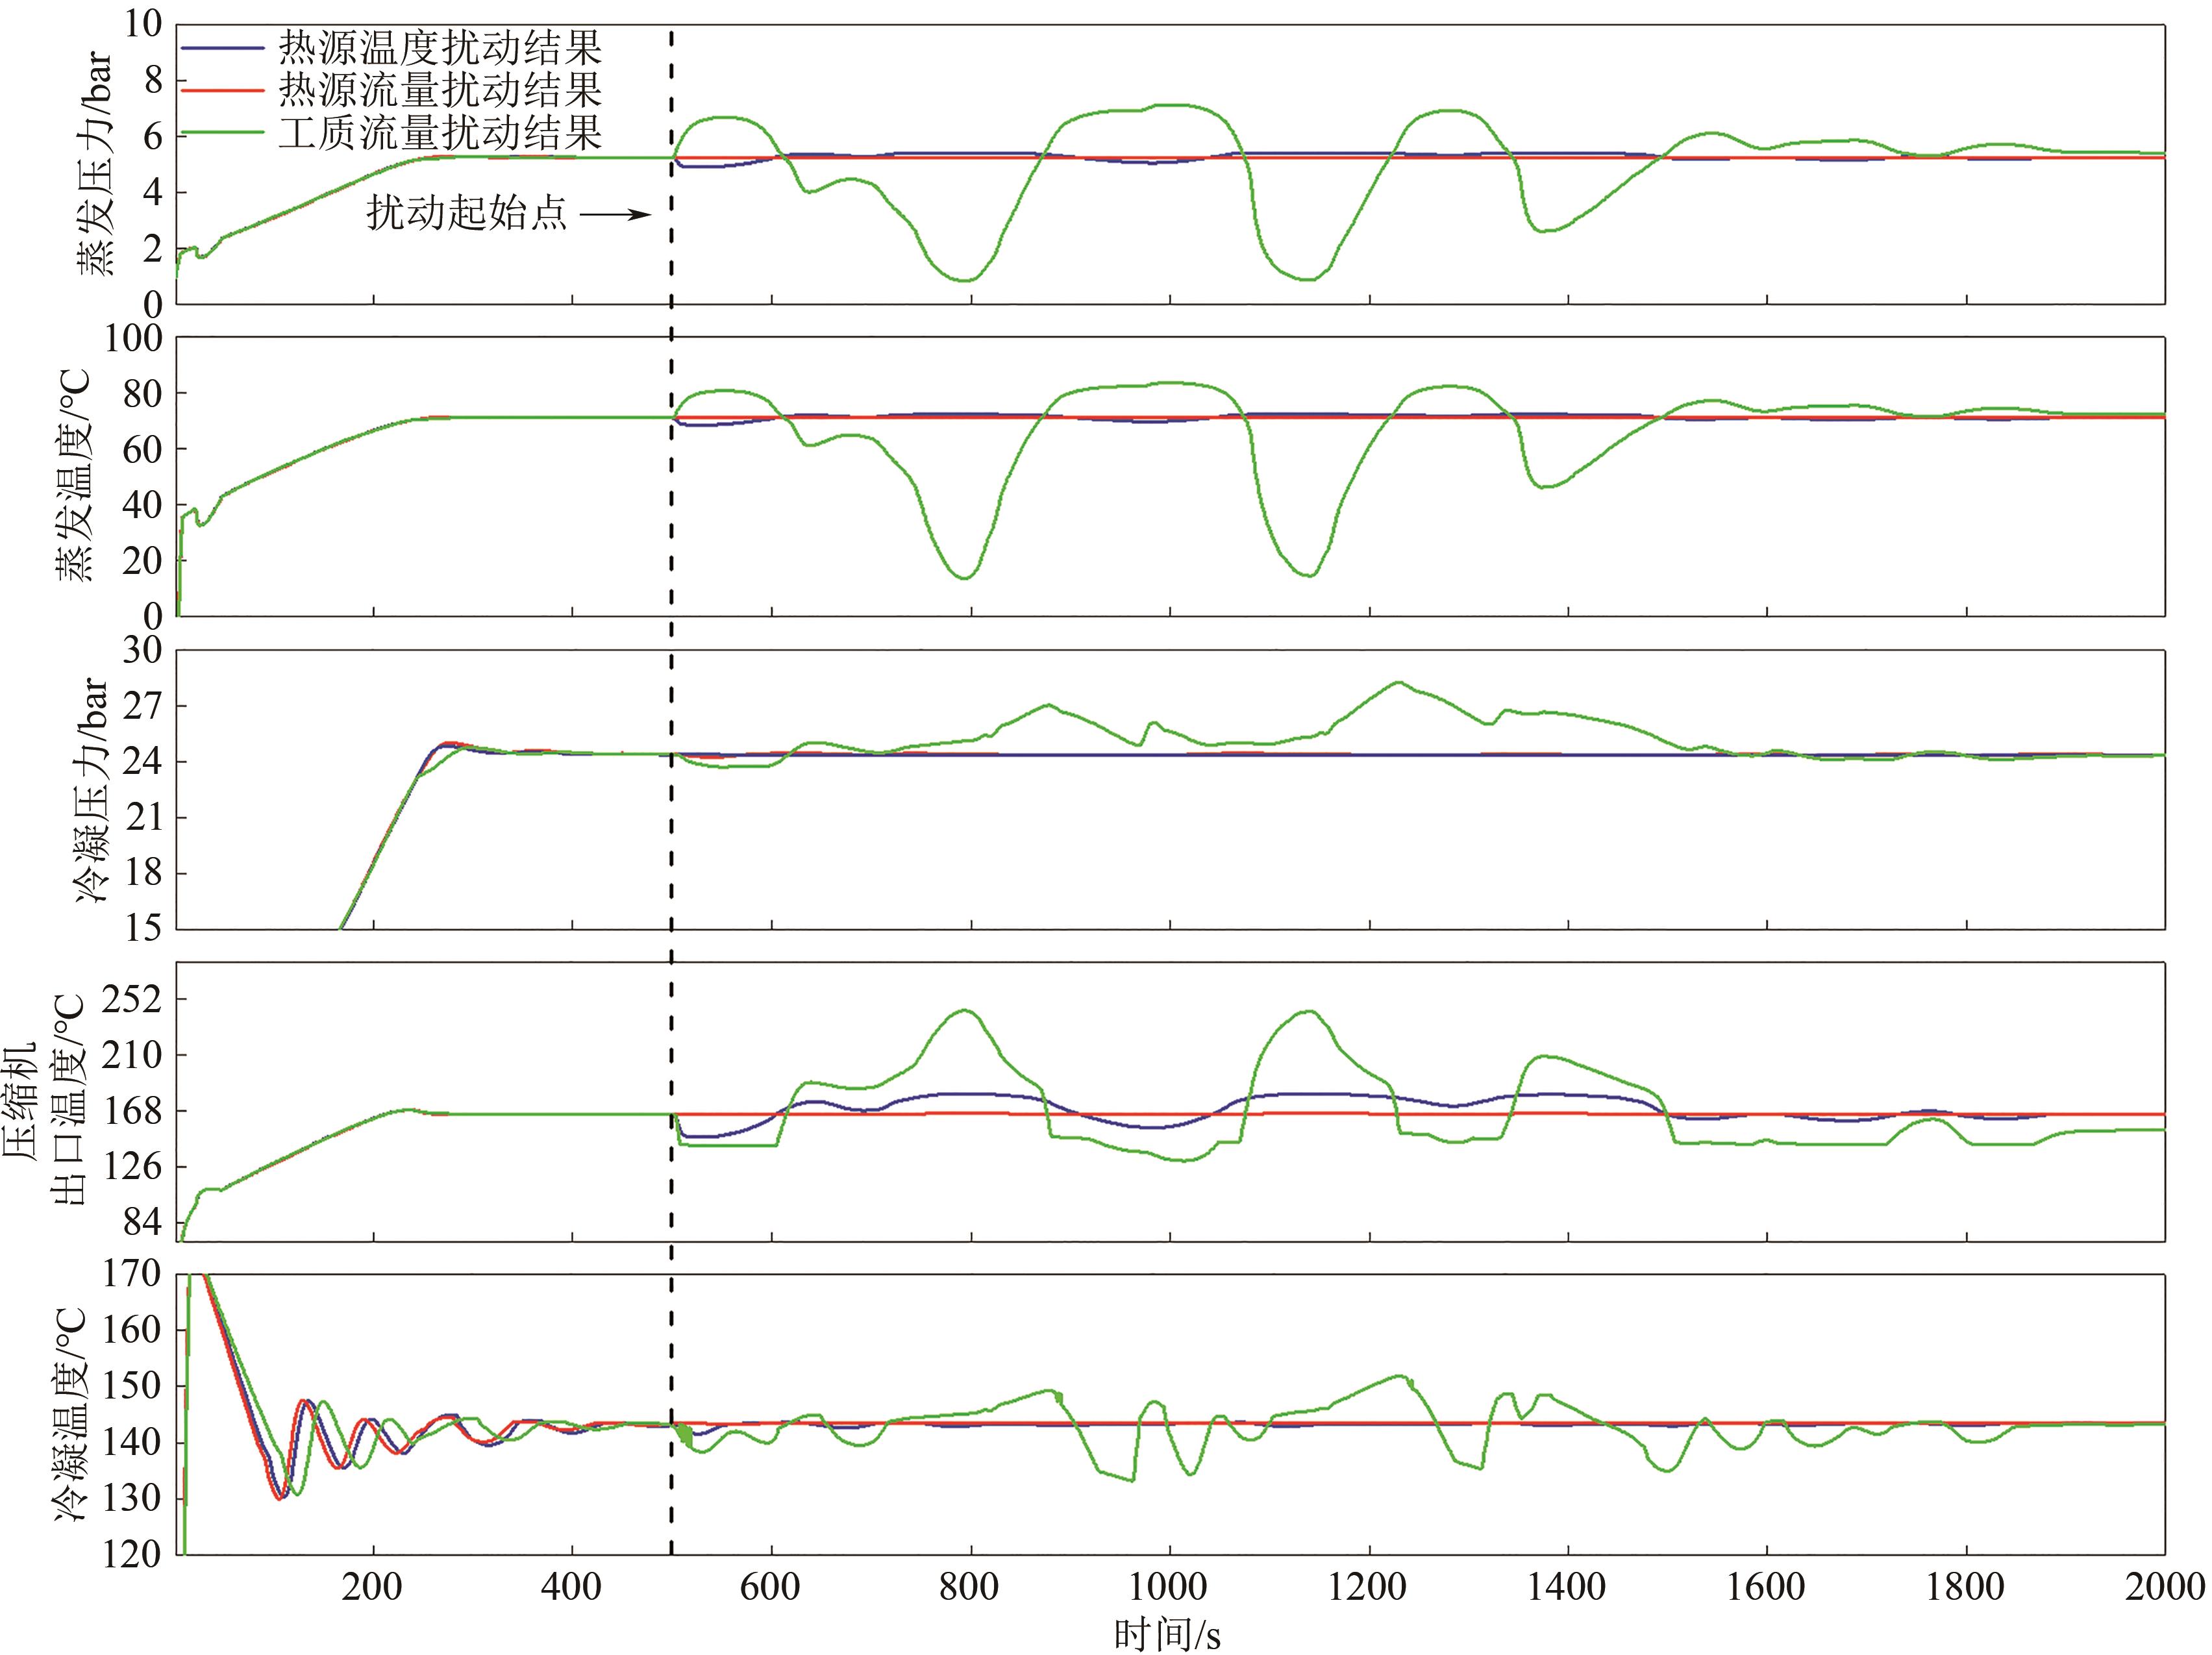Click the 扰动起始点 annotation text
This screenshot has height=1655, width=2212.
click(466, 212)
